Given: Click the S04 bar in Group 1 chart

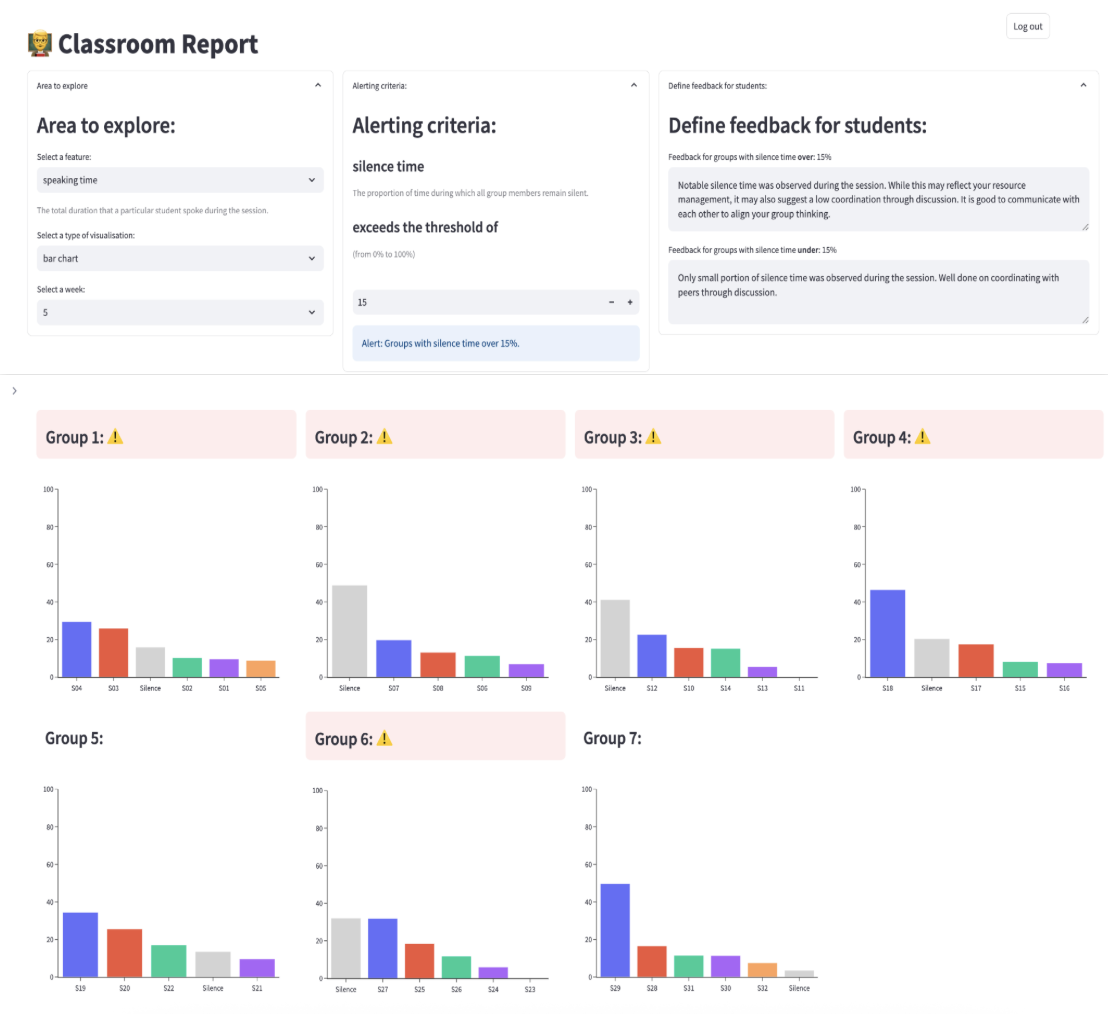Looking at the screenshot, I should point(76,649).
